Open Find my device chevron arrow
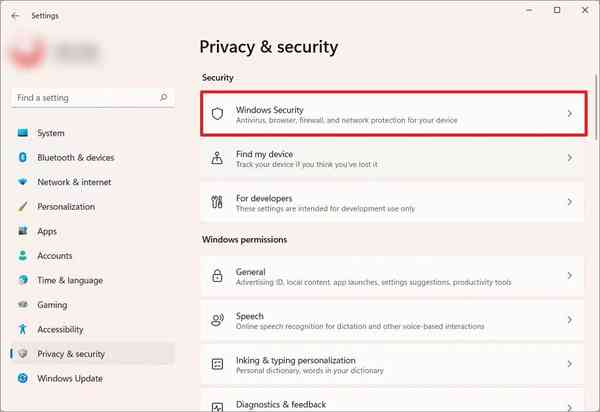 point(570,158)
